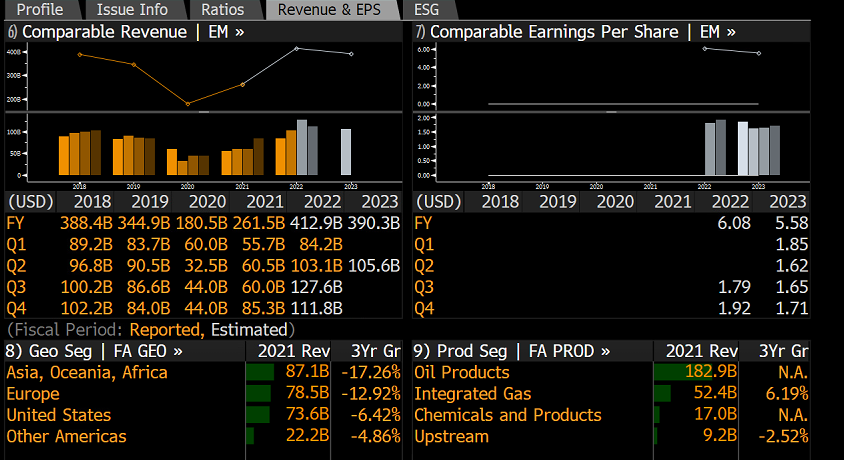The height and width of the screenshot is (460, 844).
Task: Select the Revenue & EPS tab
Action: point(329,10)
